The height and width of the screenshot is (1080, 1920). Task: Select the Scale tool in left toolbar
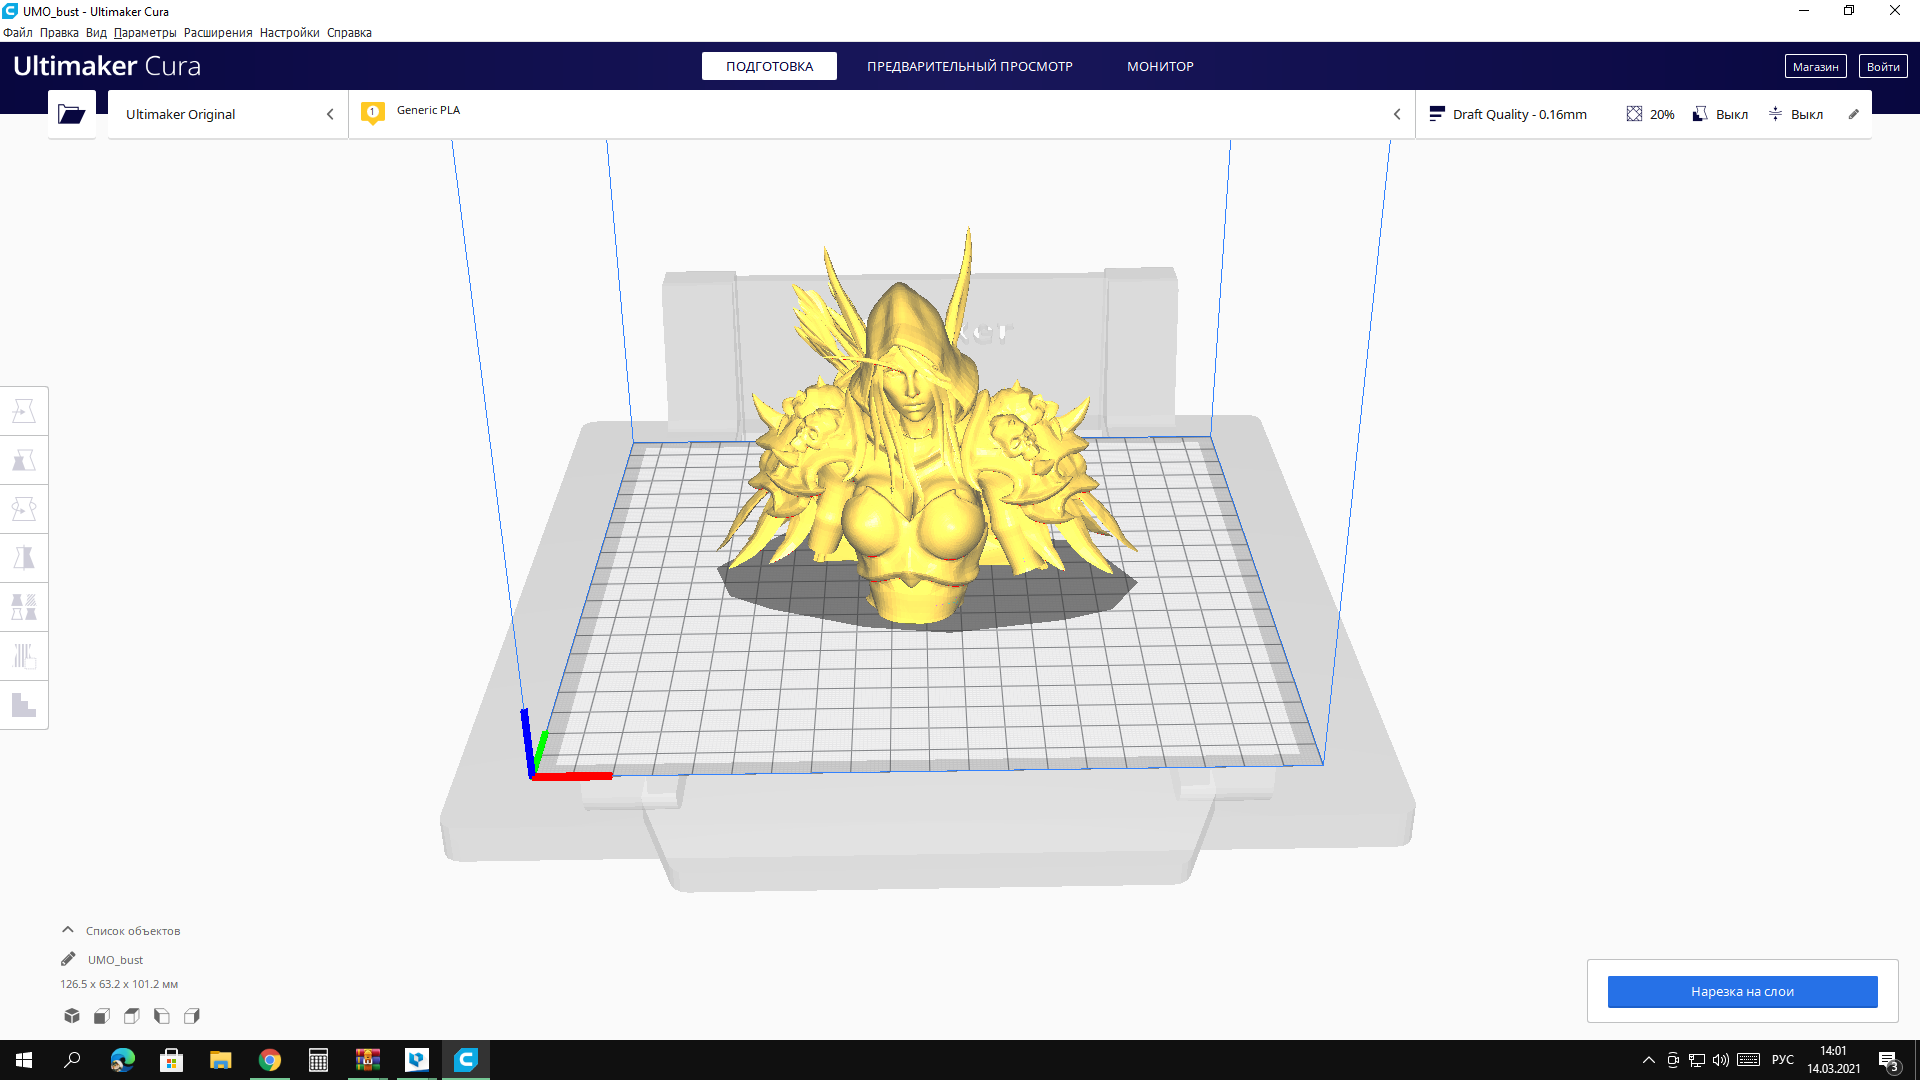click(x=24, y=460)
